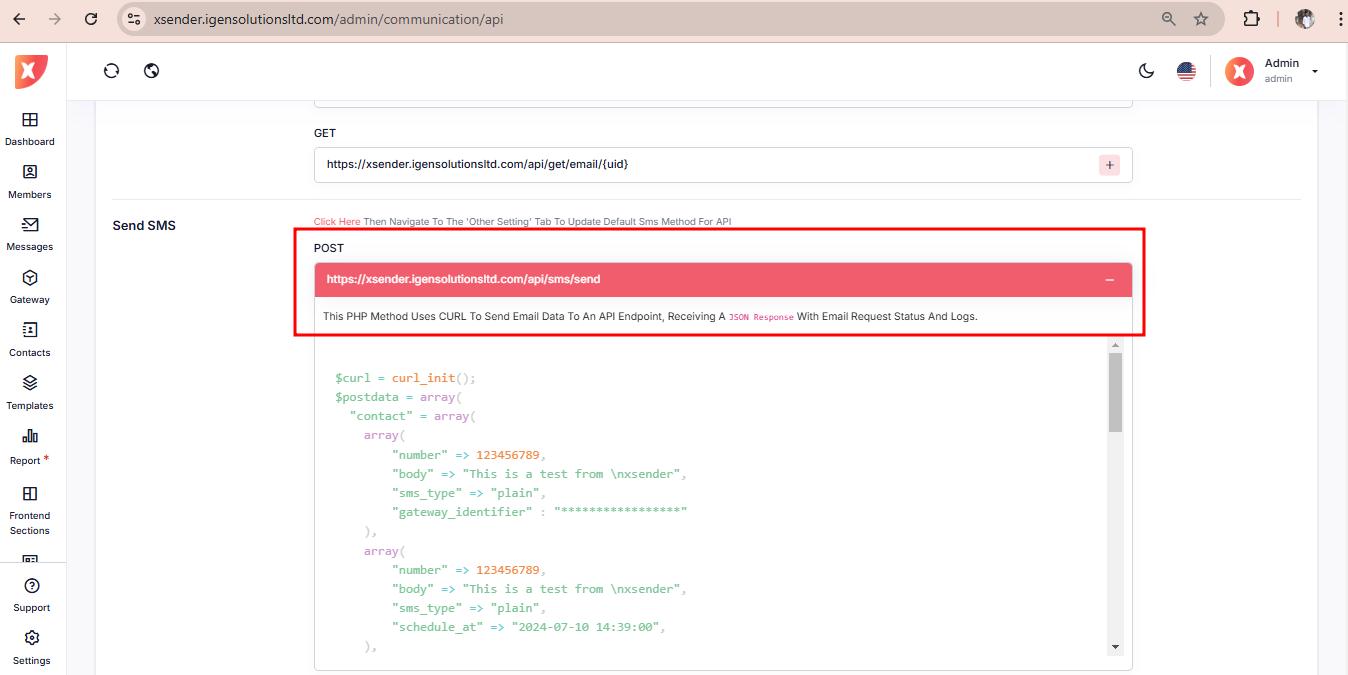Open the Support menu item

pyautogui.click(x=31, y=587)
